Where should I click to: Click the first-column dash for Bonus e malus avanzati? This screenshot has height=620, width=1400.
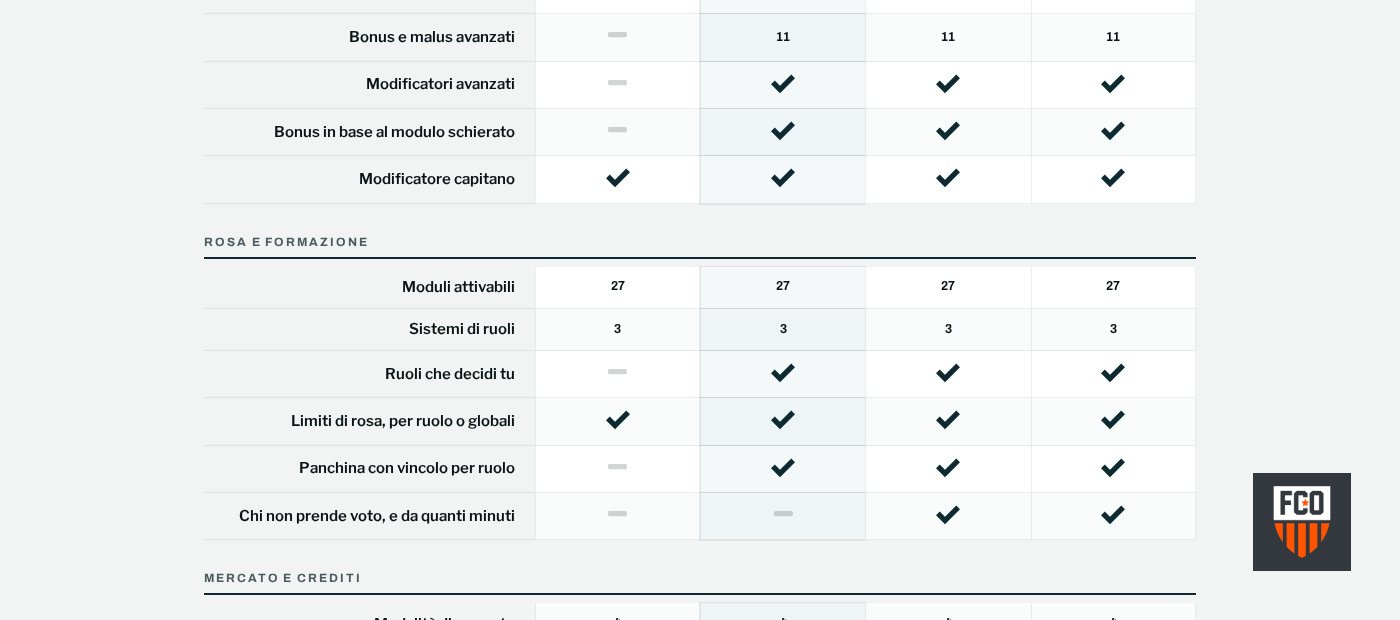point(618,35)
